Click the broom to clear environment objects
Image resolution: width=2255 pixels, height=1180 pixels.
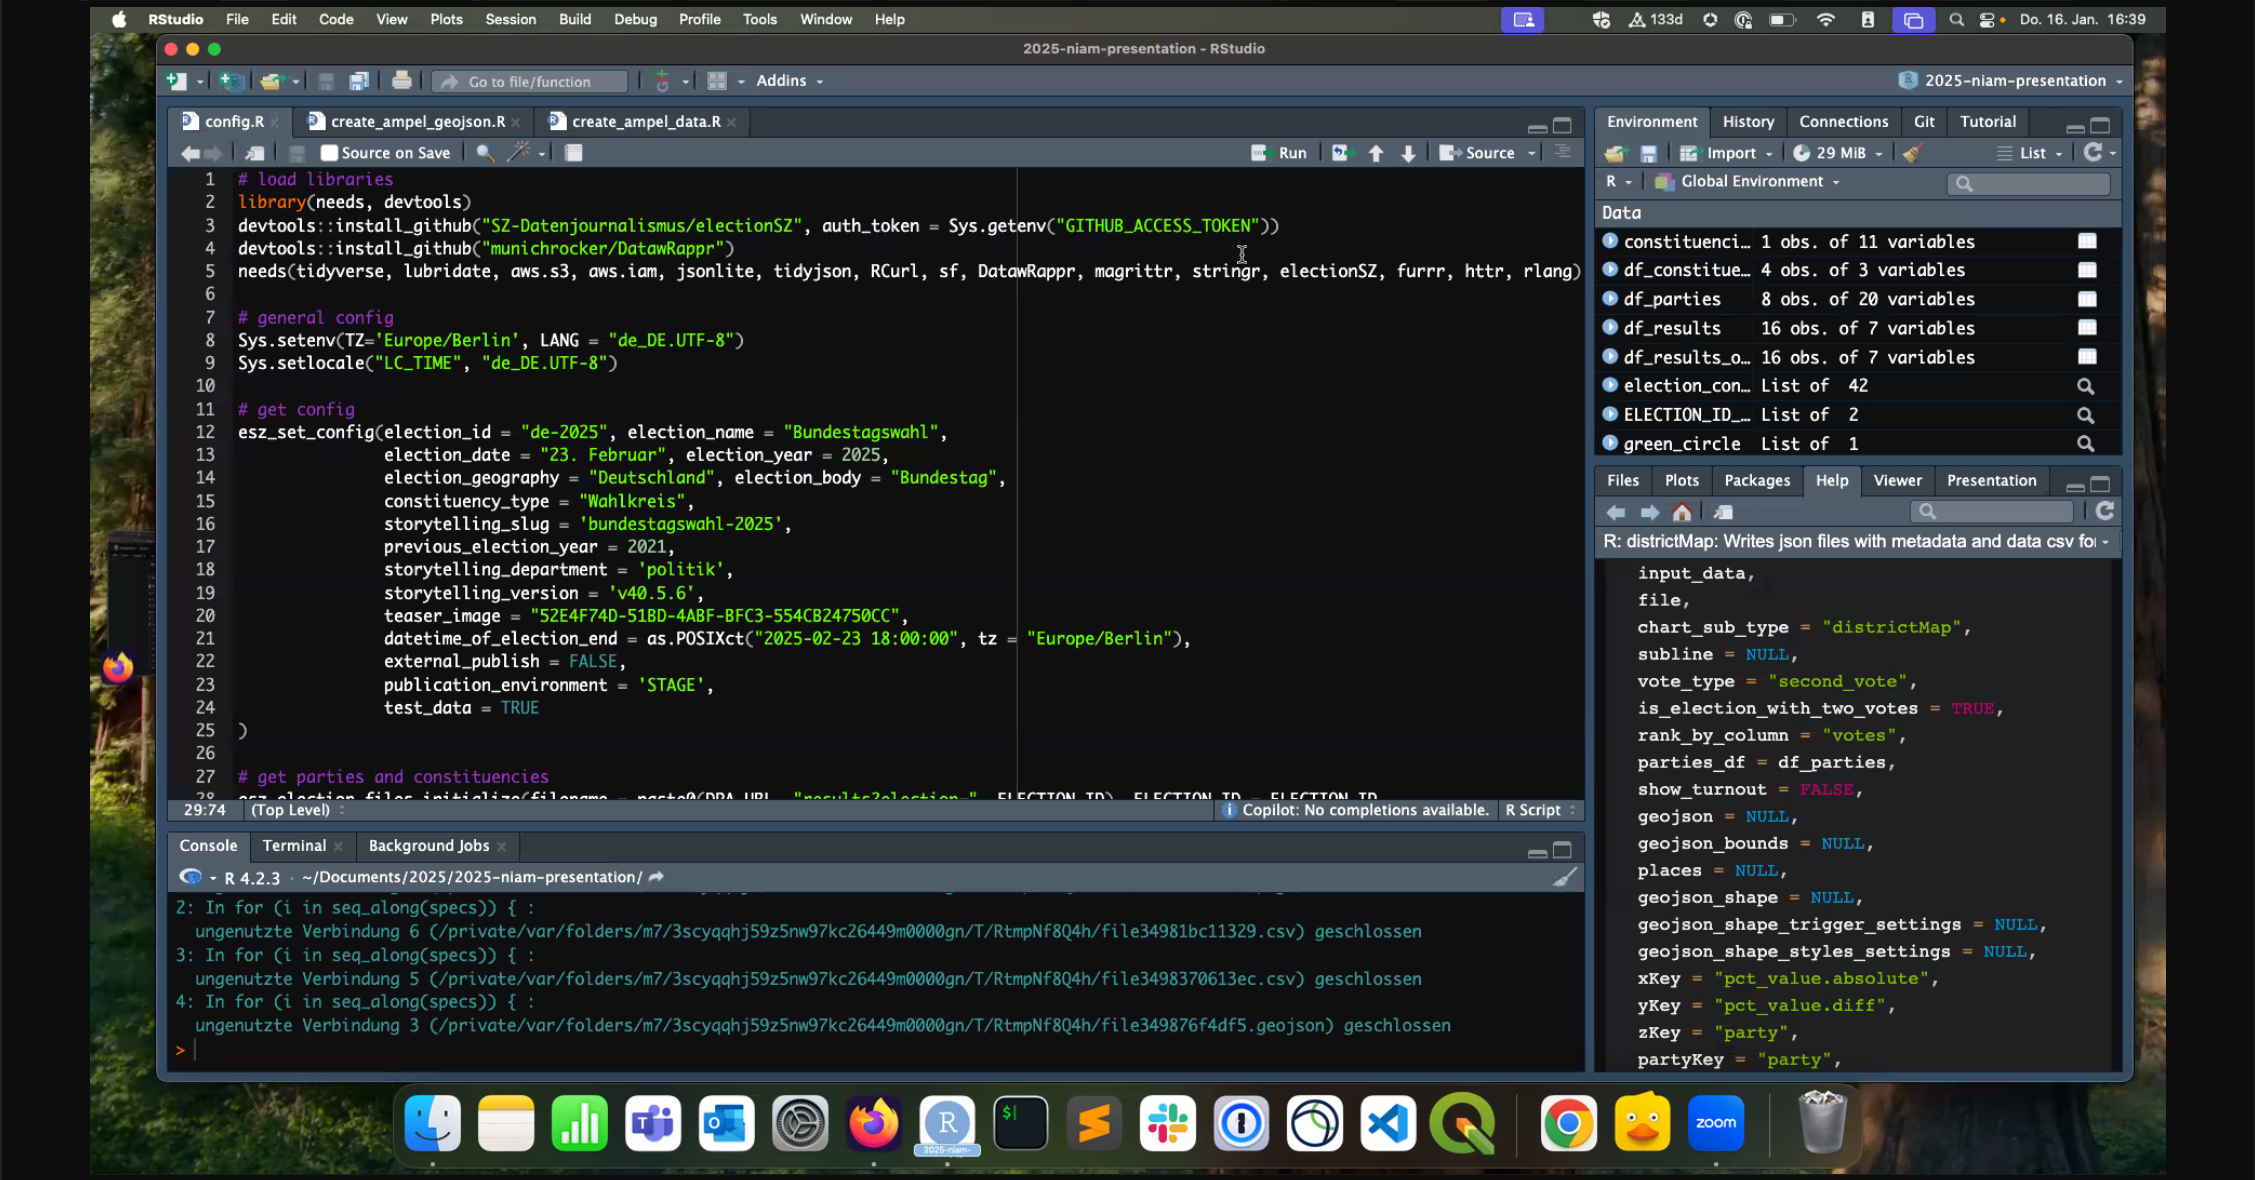pyautogui.click(x=1912, y=153)
